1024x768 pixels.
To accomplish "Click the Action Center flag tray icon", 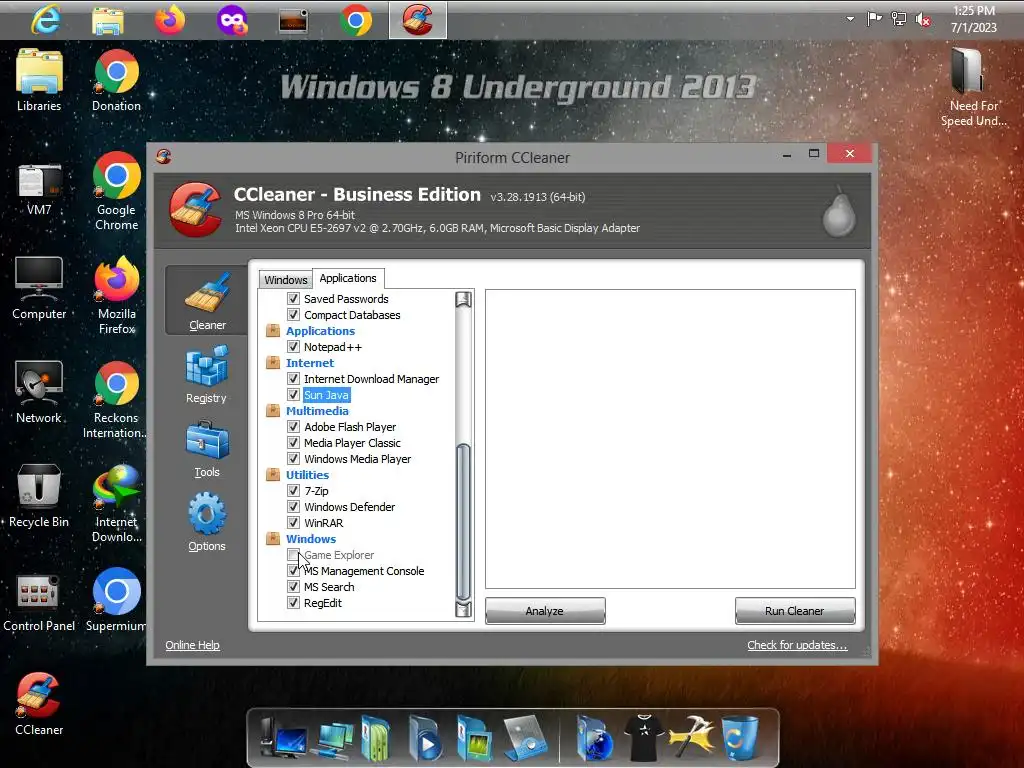I will click(874, 19).
